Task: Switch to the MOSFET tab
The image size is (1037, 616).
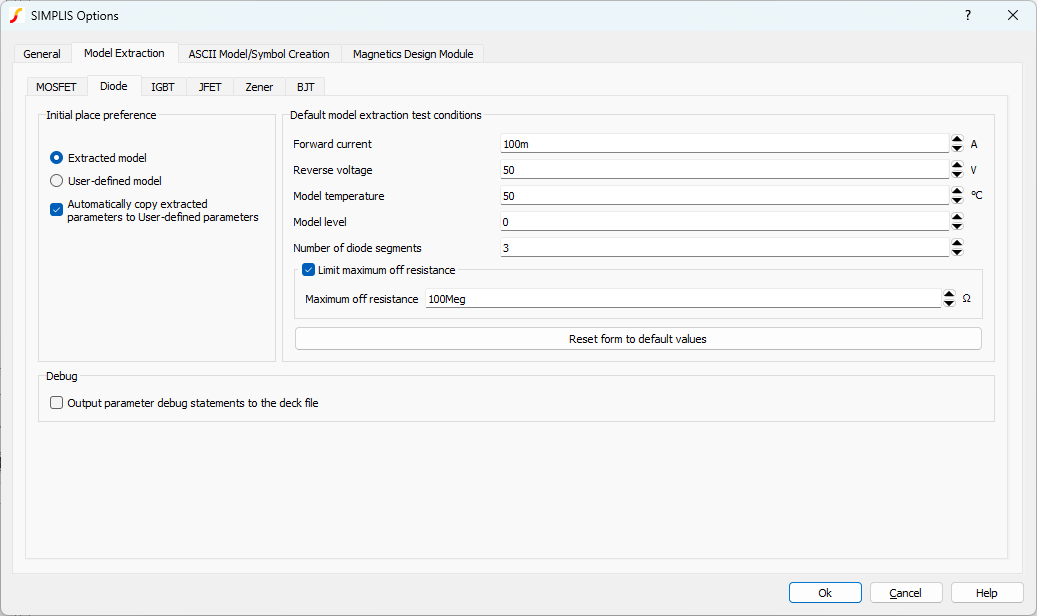Action: point(56,87)
